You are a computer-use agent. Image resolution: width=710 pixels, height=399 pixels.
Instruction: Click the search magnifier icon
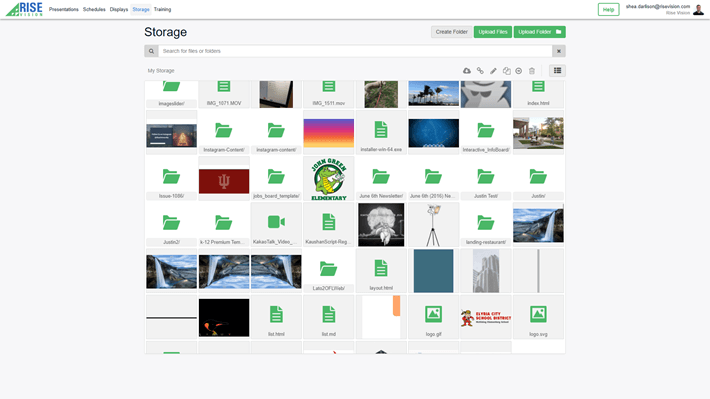[x=151, y=51]
